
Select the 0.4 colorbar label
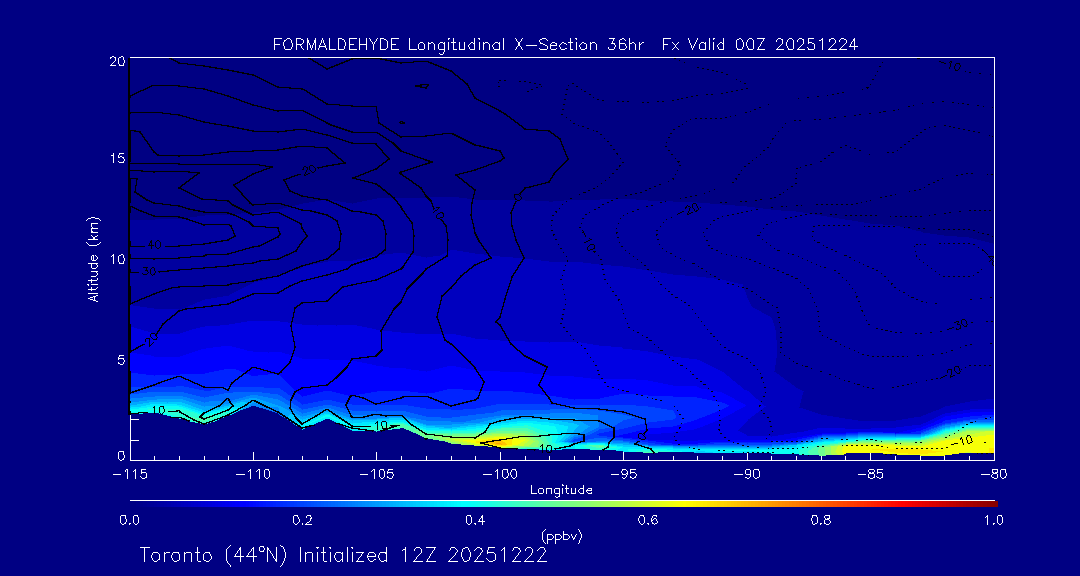[475, 520]
